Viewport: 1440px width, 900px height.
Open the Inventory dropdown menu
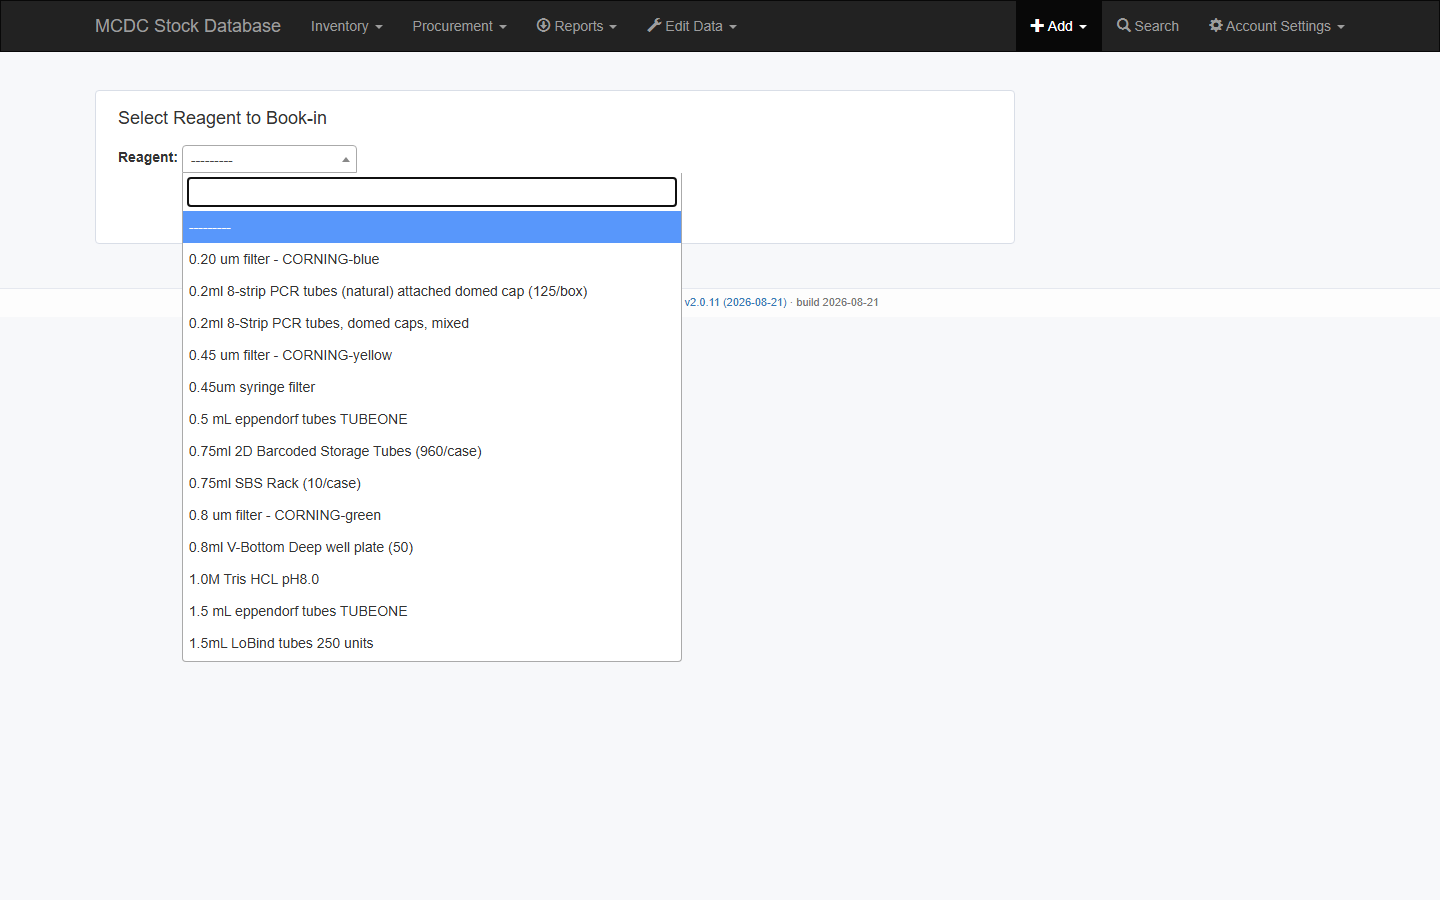(x=347, y=26)
